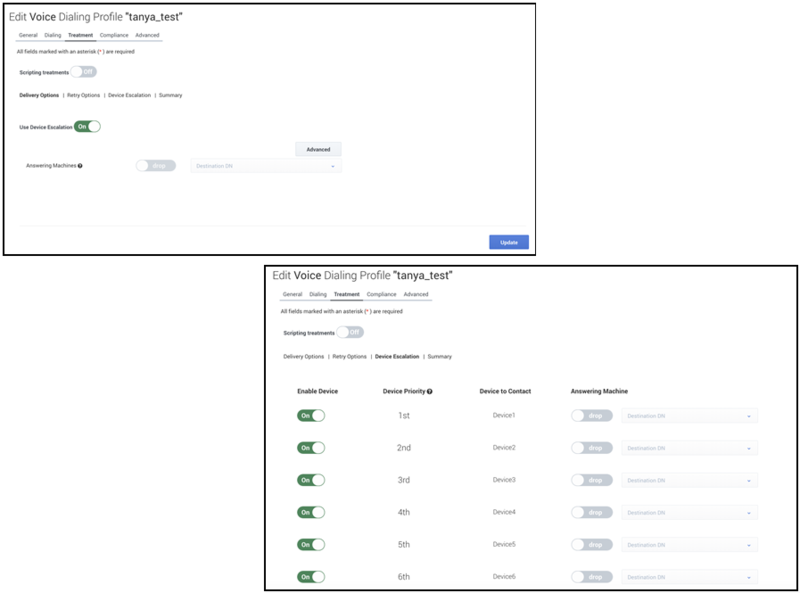This screenshot has width=800, height=593.
Task: Disable the 1st priority Enable Device switch
Action: pos(311,416)
